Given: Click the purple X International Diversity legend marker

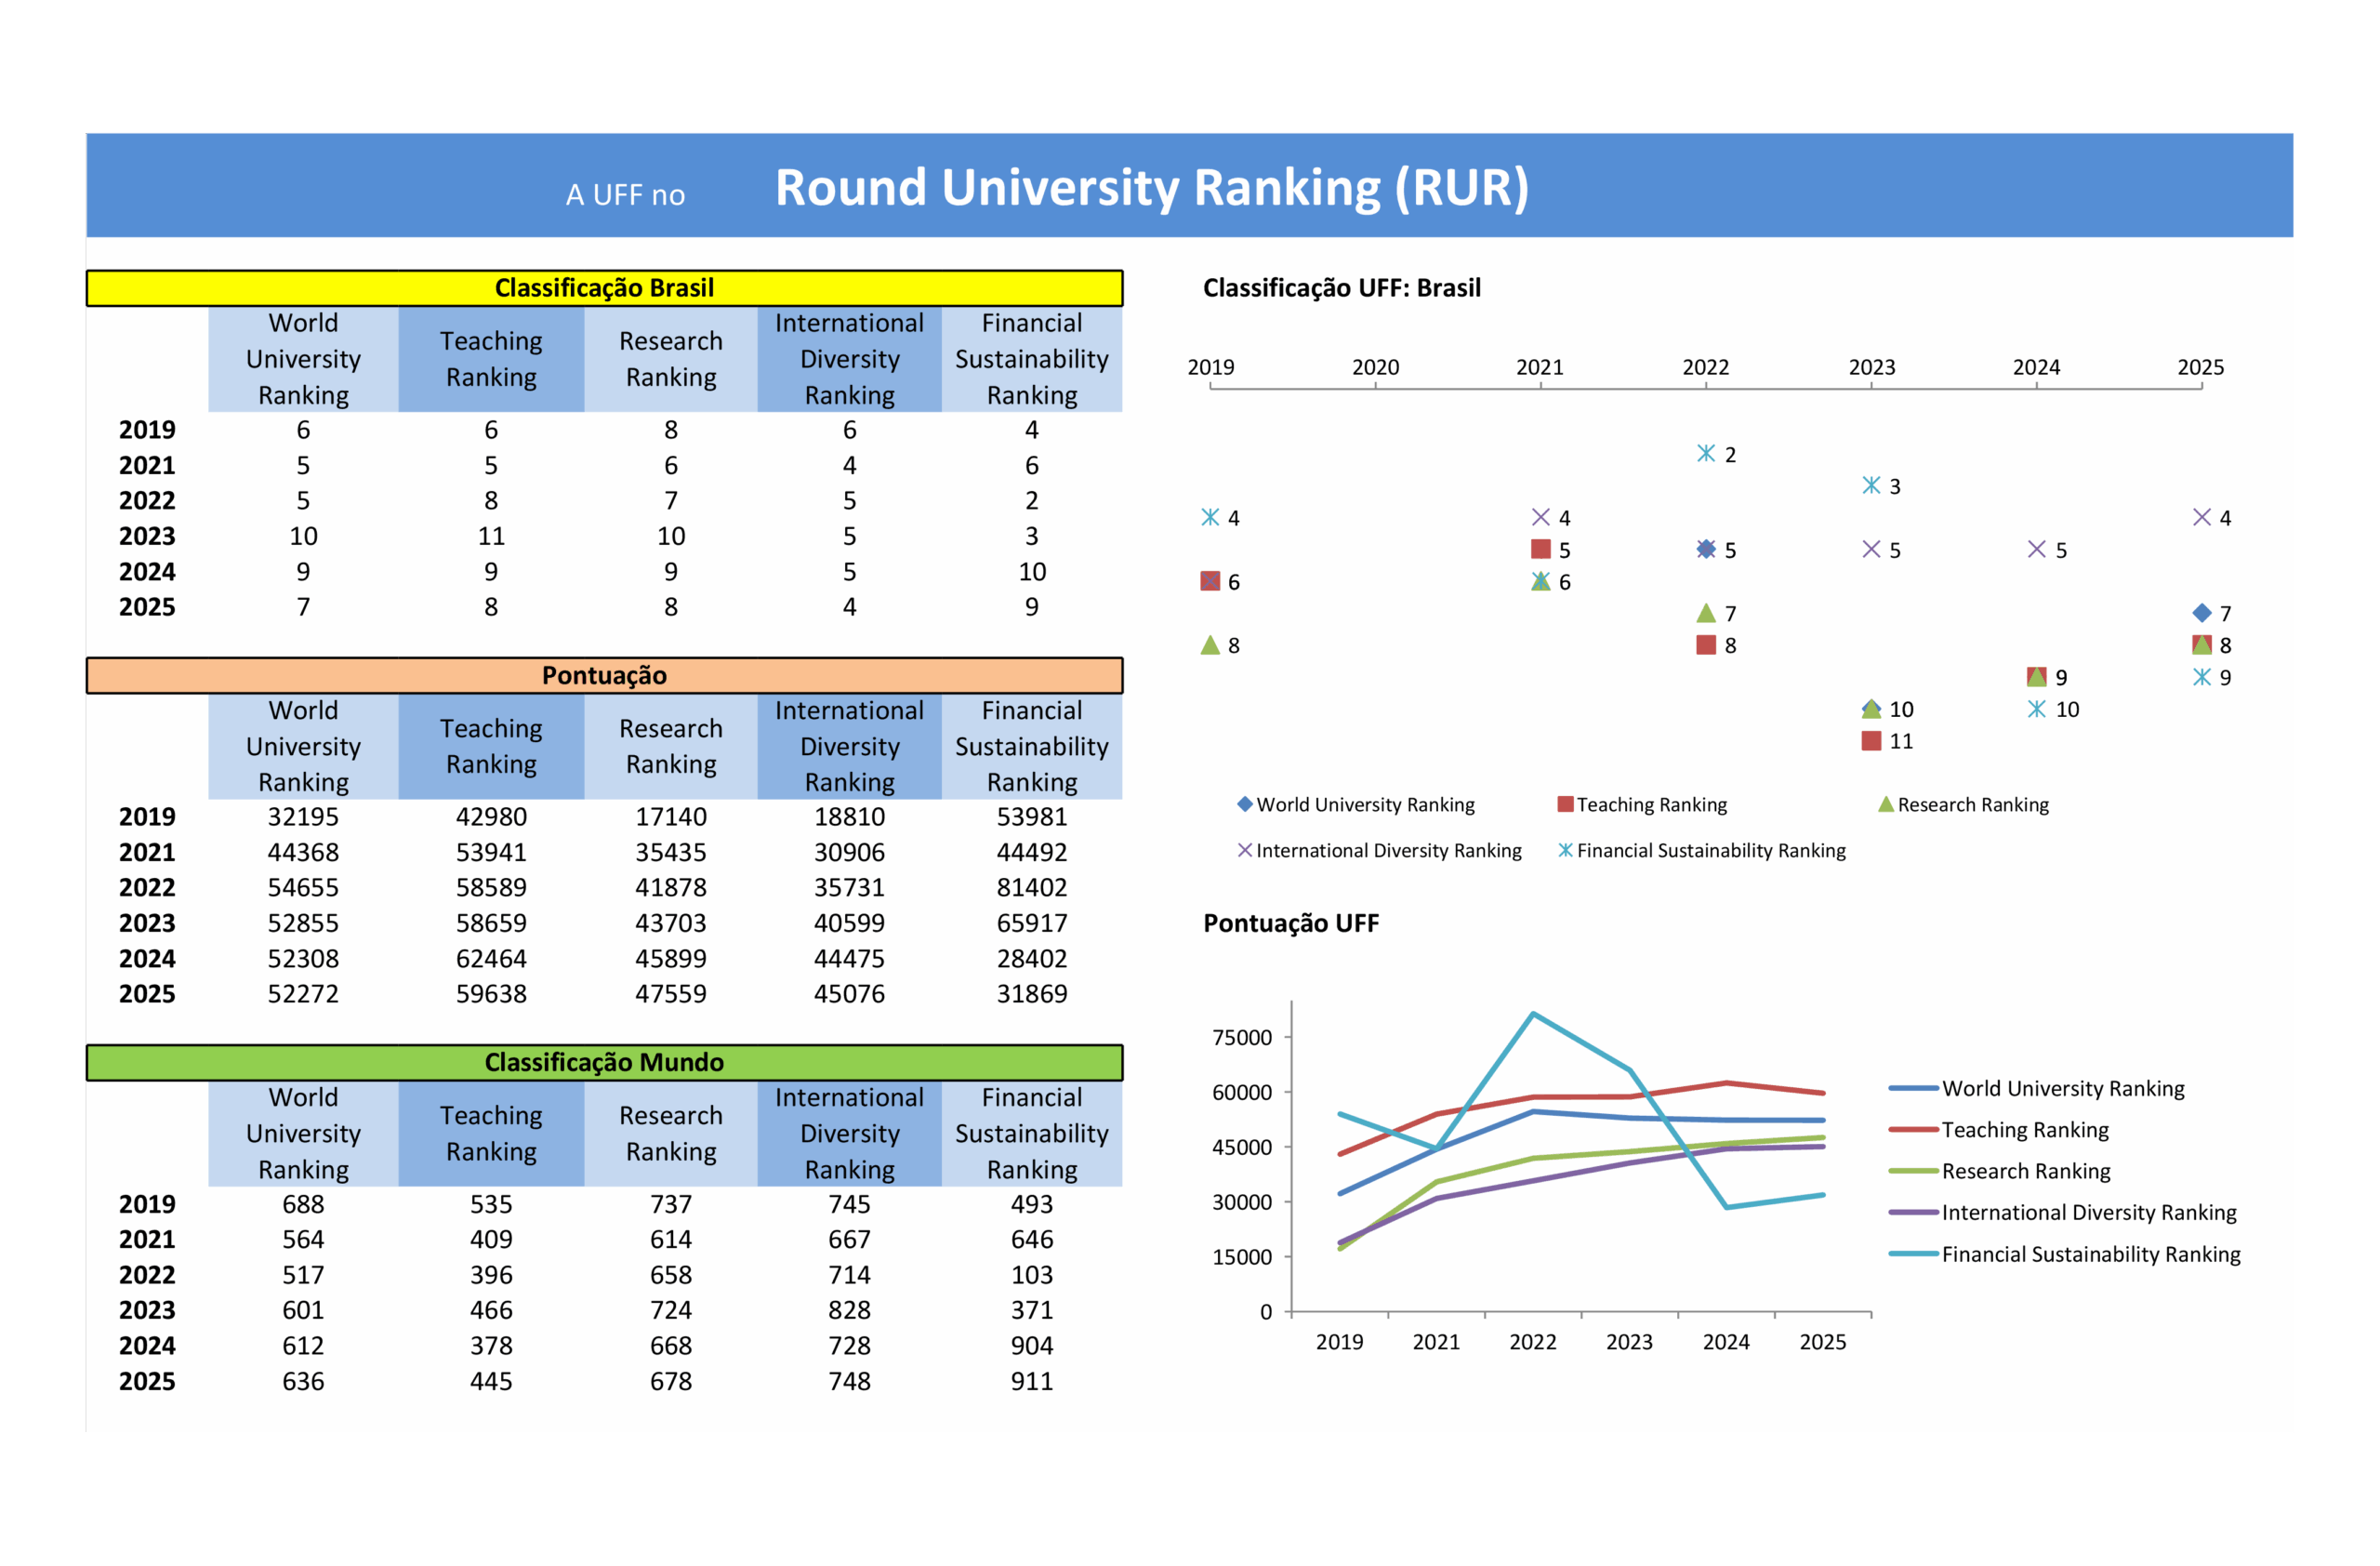Looking at the screenshot, I should (x=1245, y=850).
